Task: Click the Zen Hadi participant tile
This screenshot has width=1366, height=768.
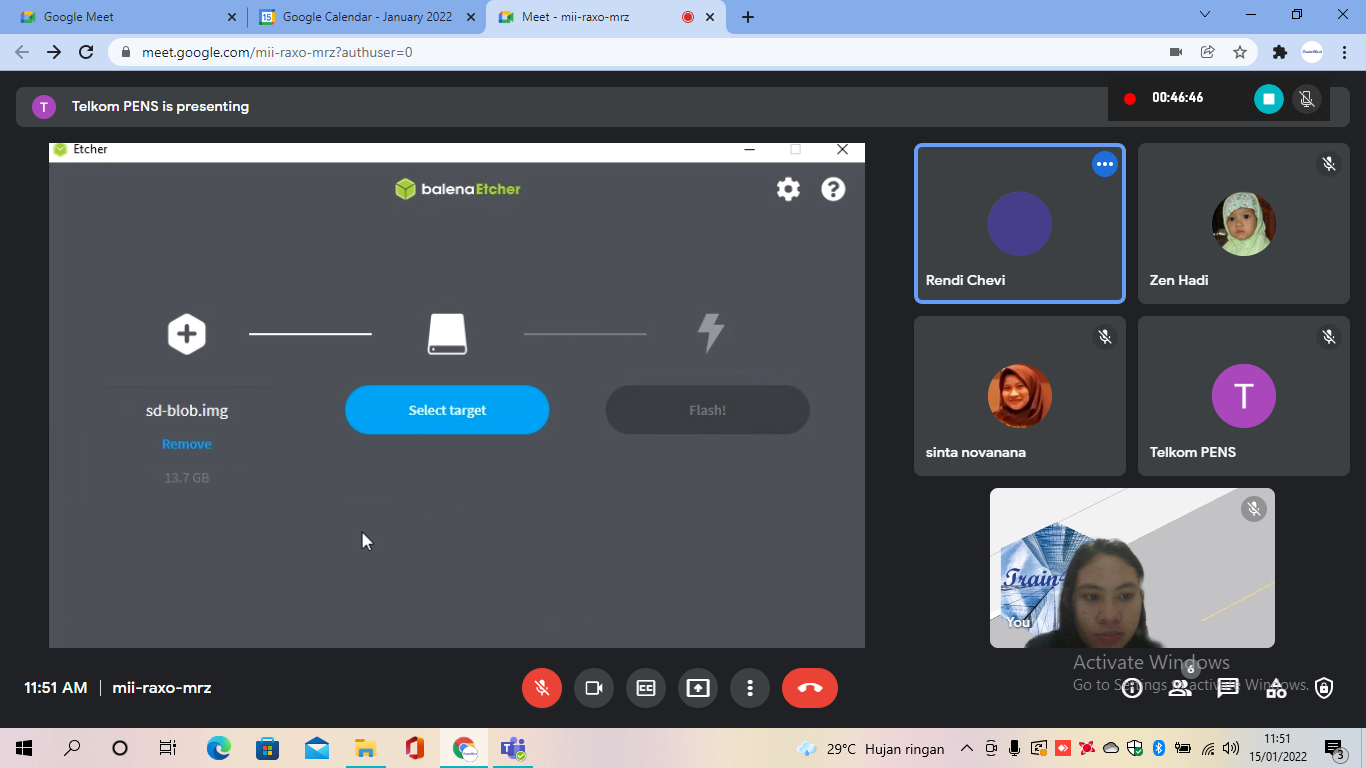Action: point(1244,223)
